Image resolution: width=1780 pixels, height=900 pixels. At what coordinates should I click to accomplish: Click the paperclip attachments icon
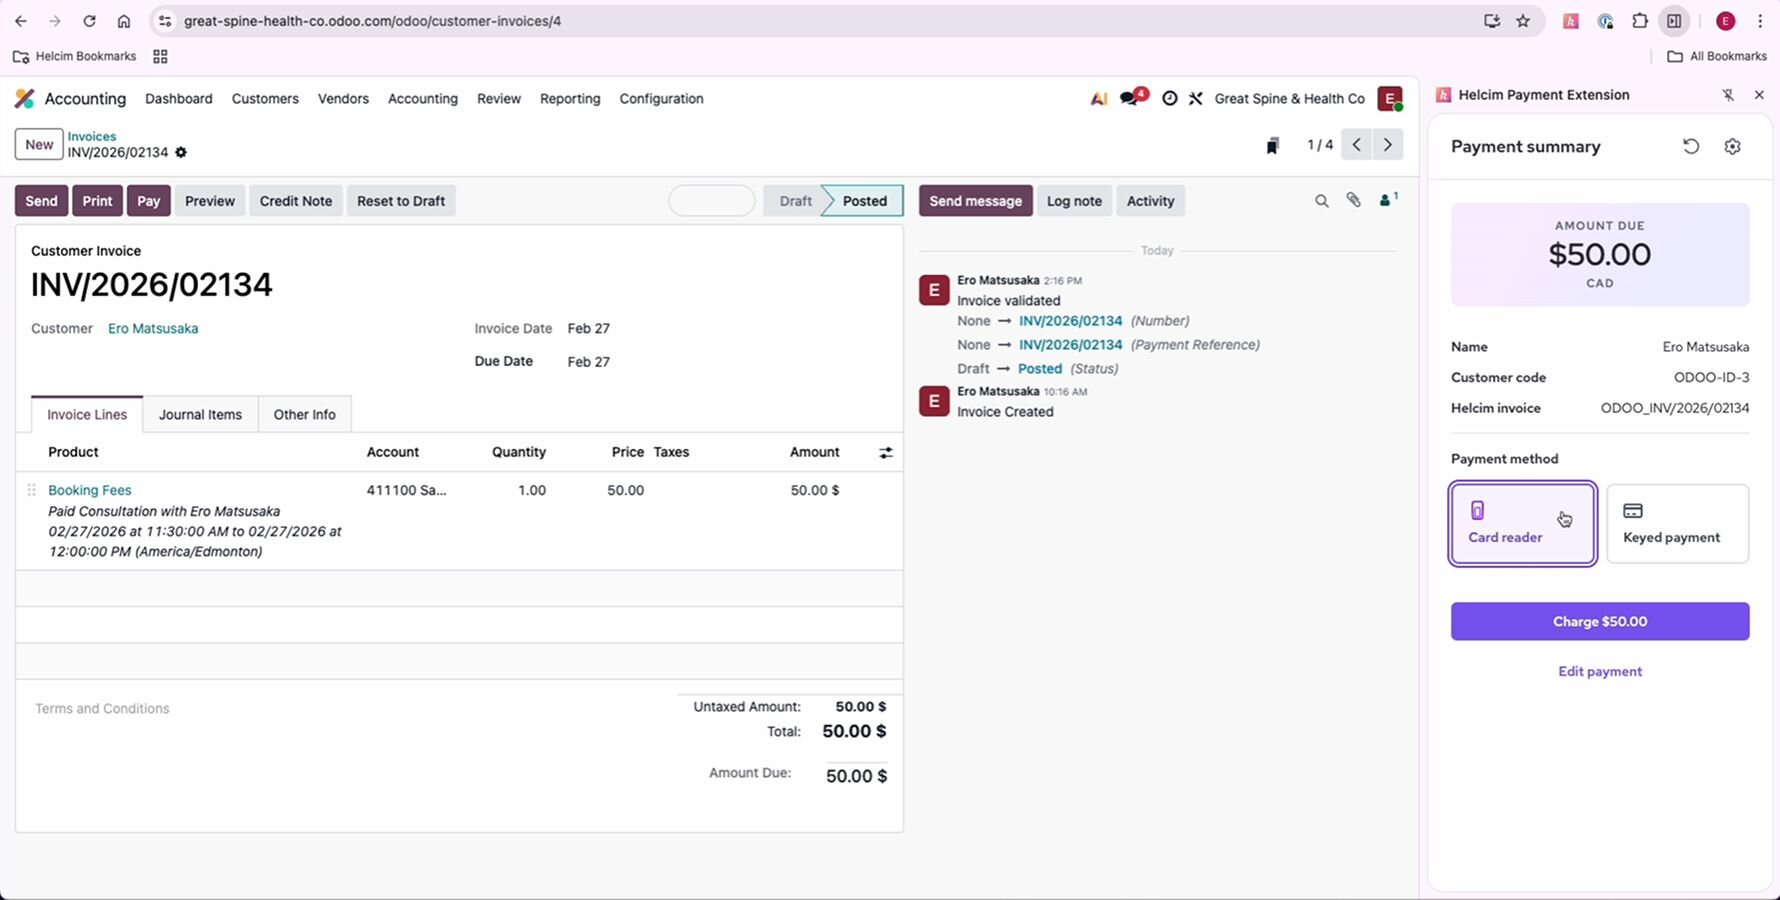[x=1353, y=200]
